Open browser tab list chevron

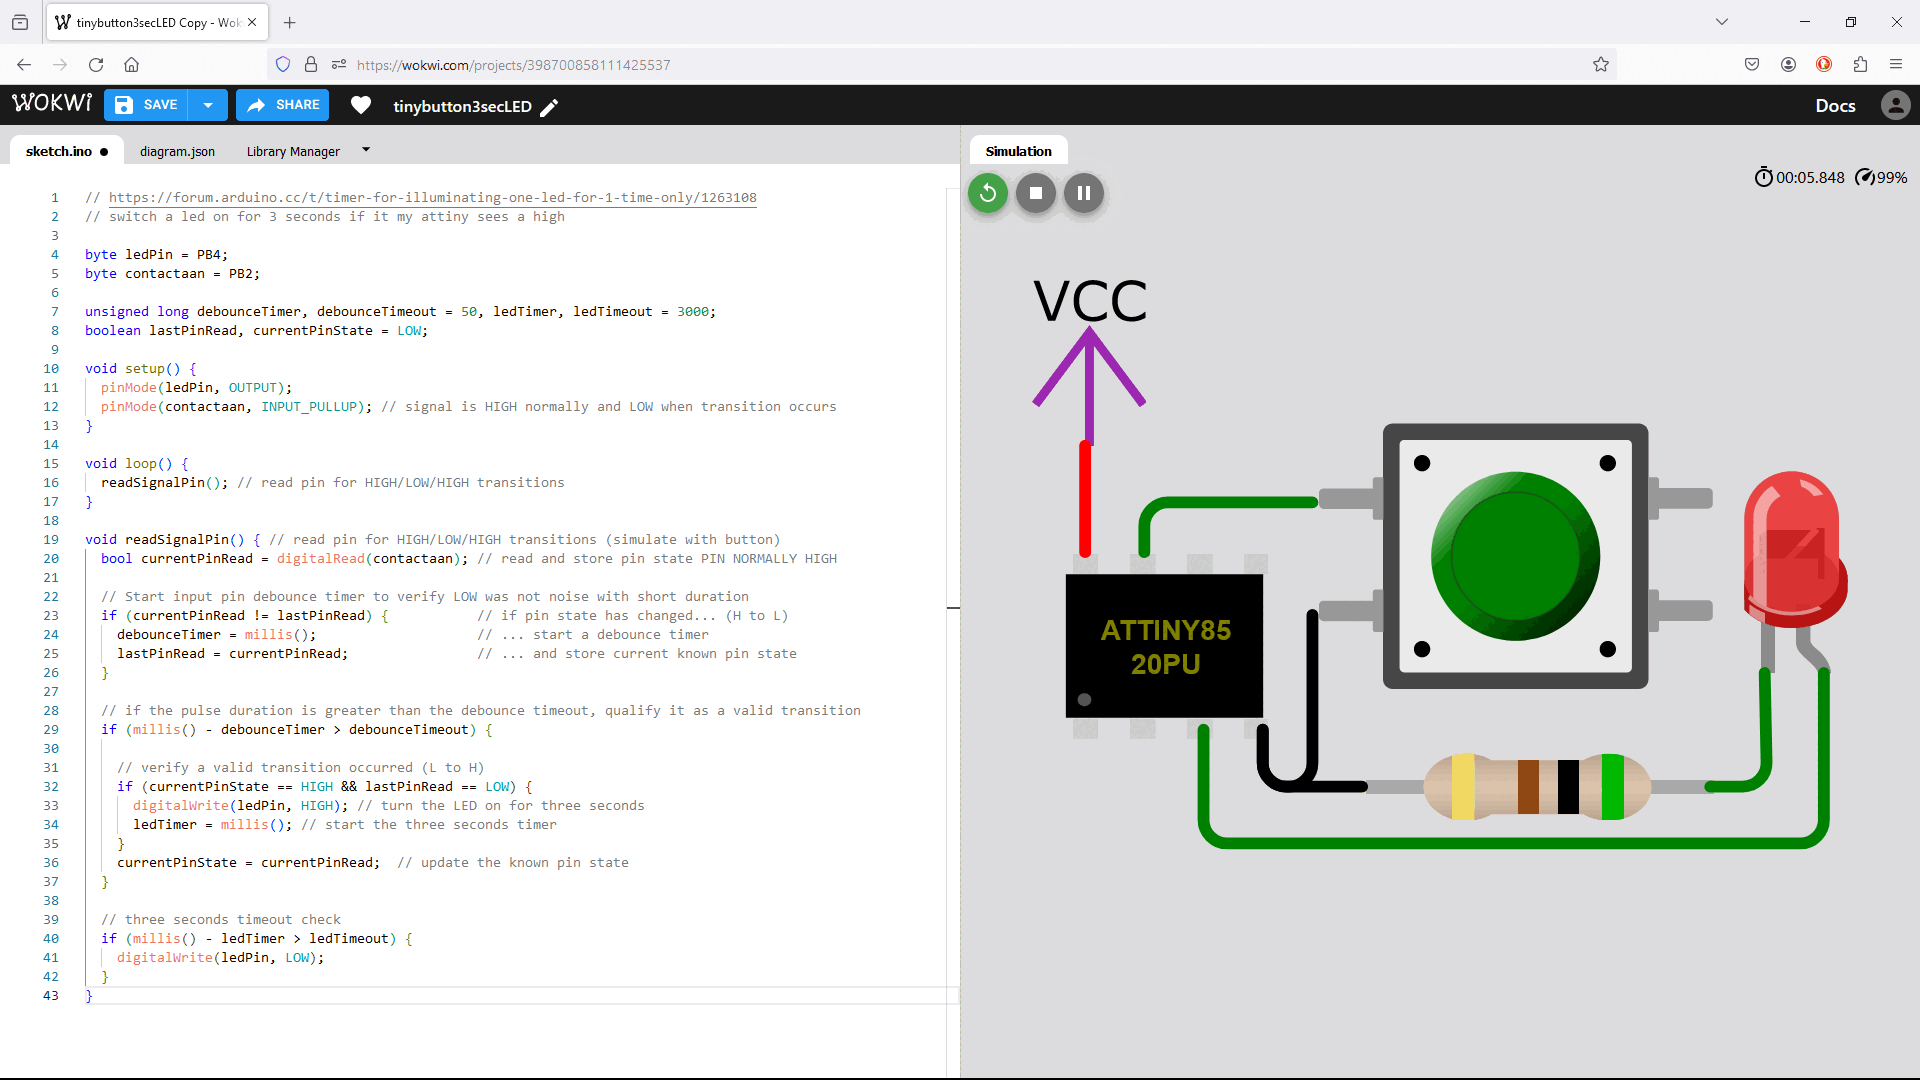pyautogui.click(x=1722, y=22)
